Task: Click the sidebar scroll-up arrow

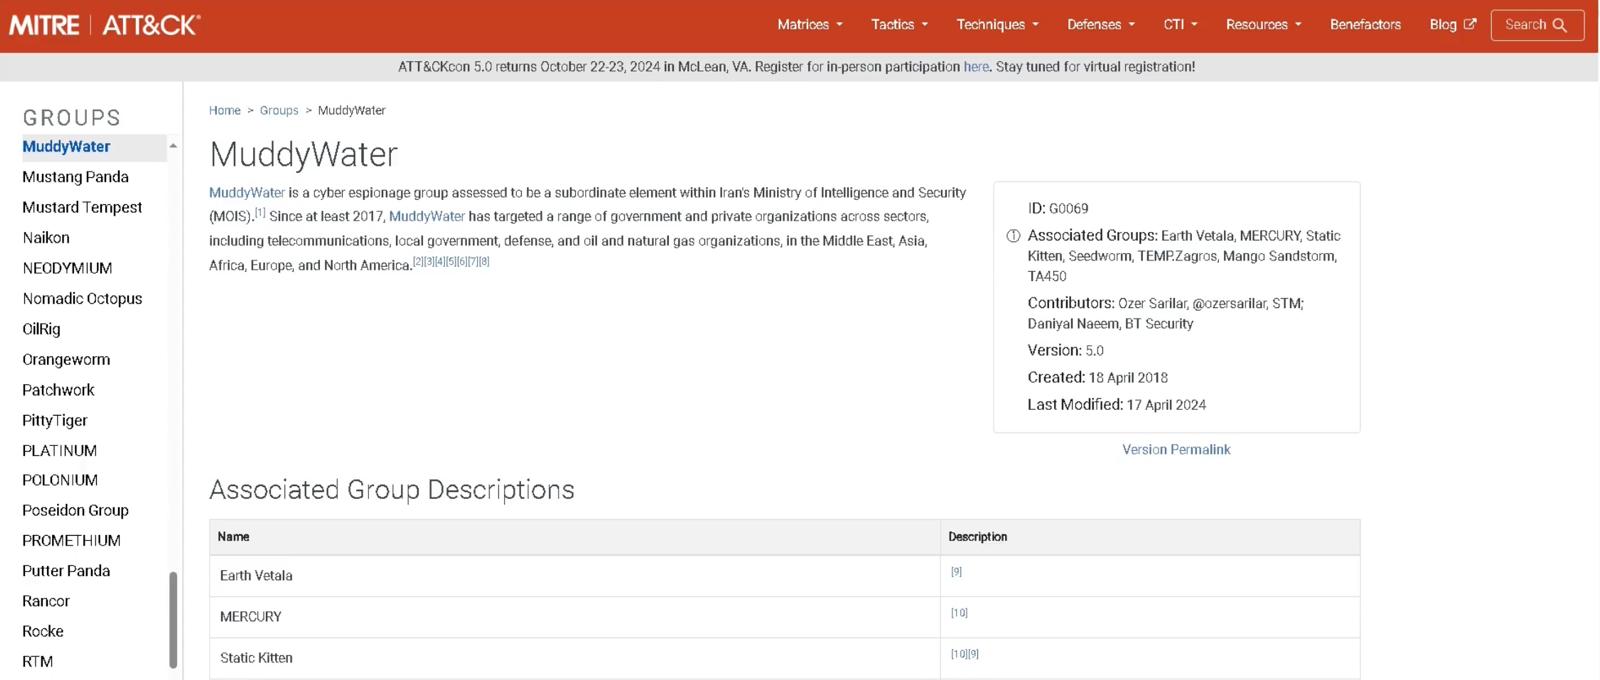Action: tap(173, 146)
